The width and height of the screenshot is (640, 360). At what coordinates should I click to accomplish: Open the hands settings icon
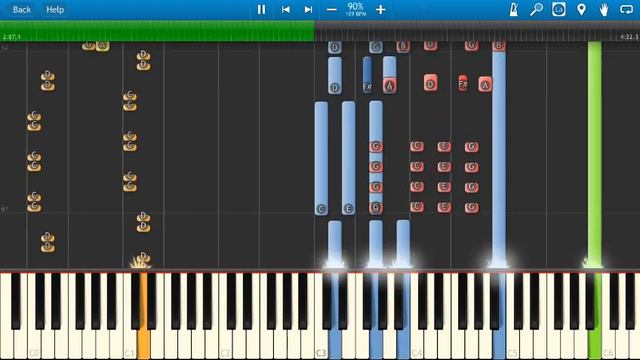point(604,9)
